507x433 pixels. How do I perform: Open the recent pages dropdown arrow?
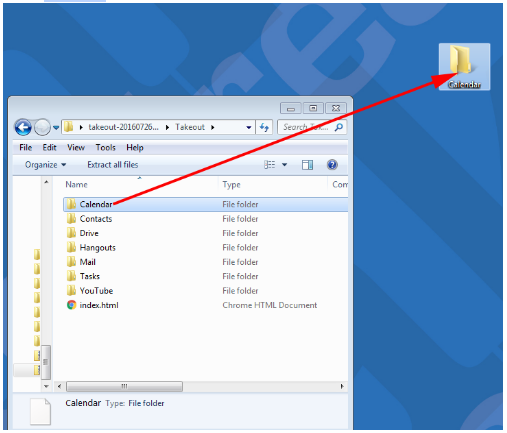(56, 127)
